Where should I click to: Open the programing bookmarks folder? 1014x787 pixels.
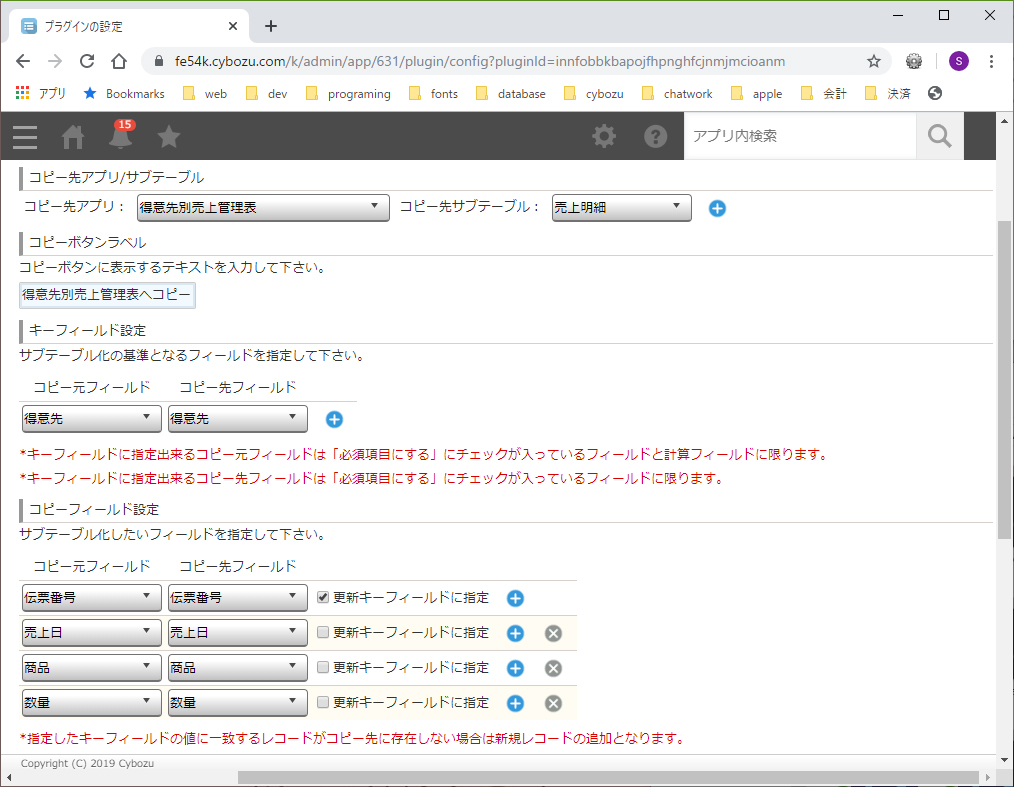tap(348, 94)
